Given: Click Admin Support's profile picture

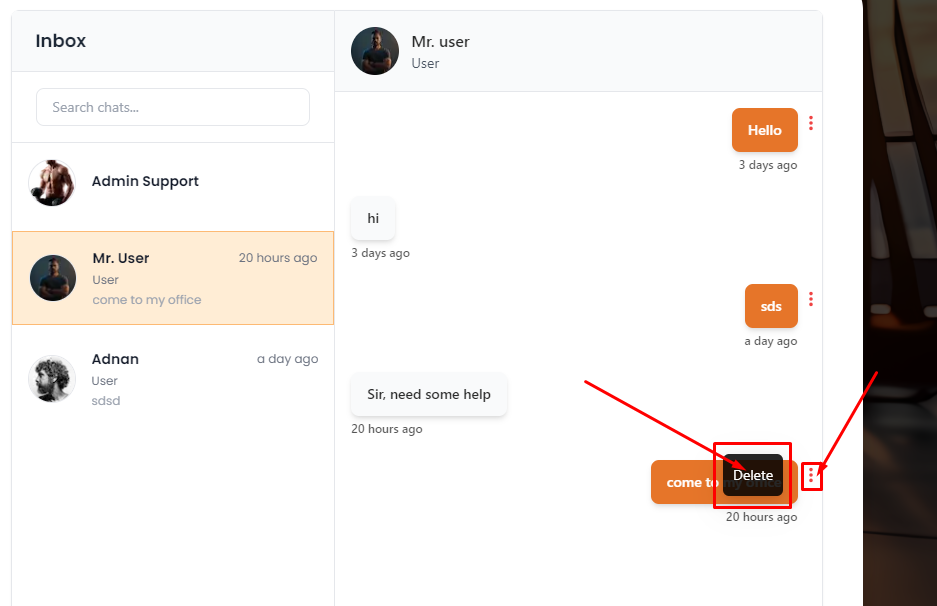Looking at the screenshot, I should tap(52, 182).
